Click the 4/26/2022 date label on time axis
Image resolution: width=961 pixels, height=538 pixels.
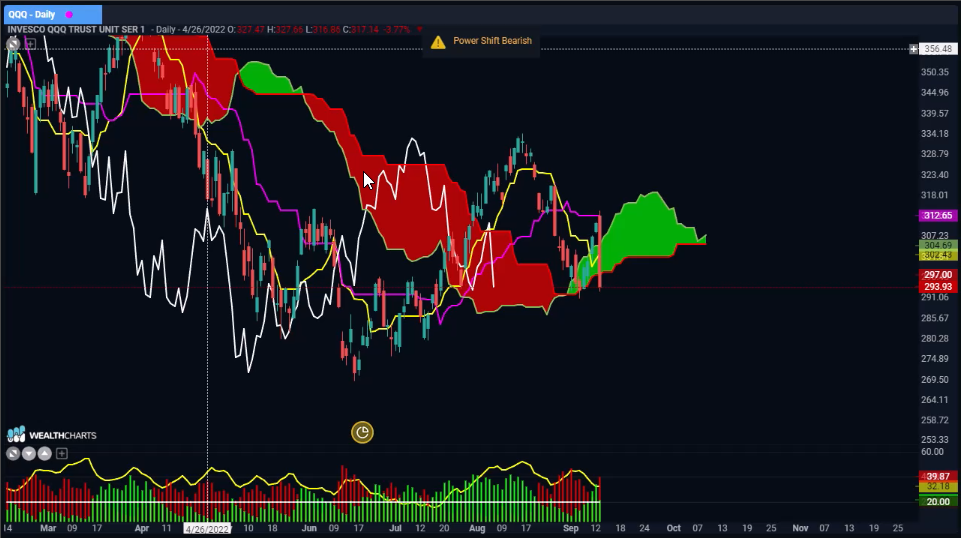pyautogui.click(x=207, y=529)
